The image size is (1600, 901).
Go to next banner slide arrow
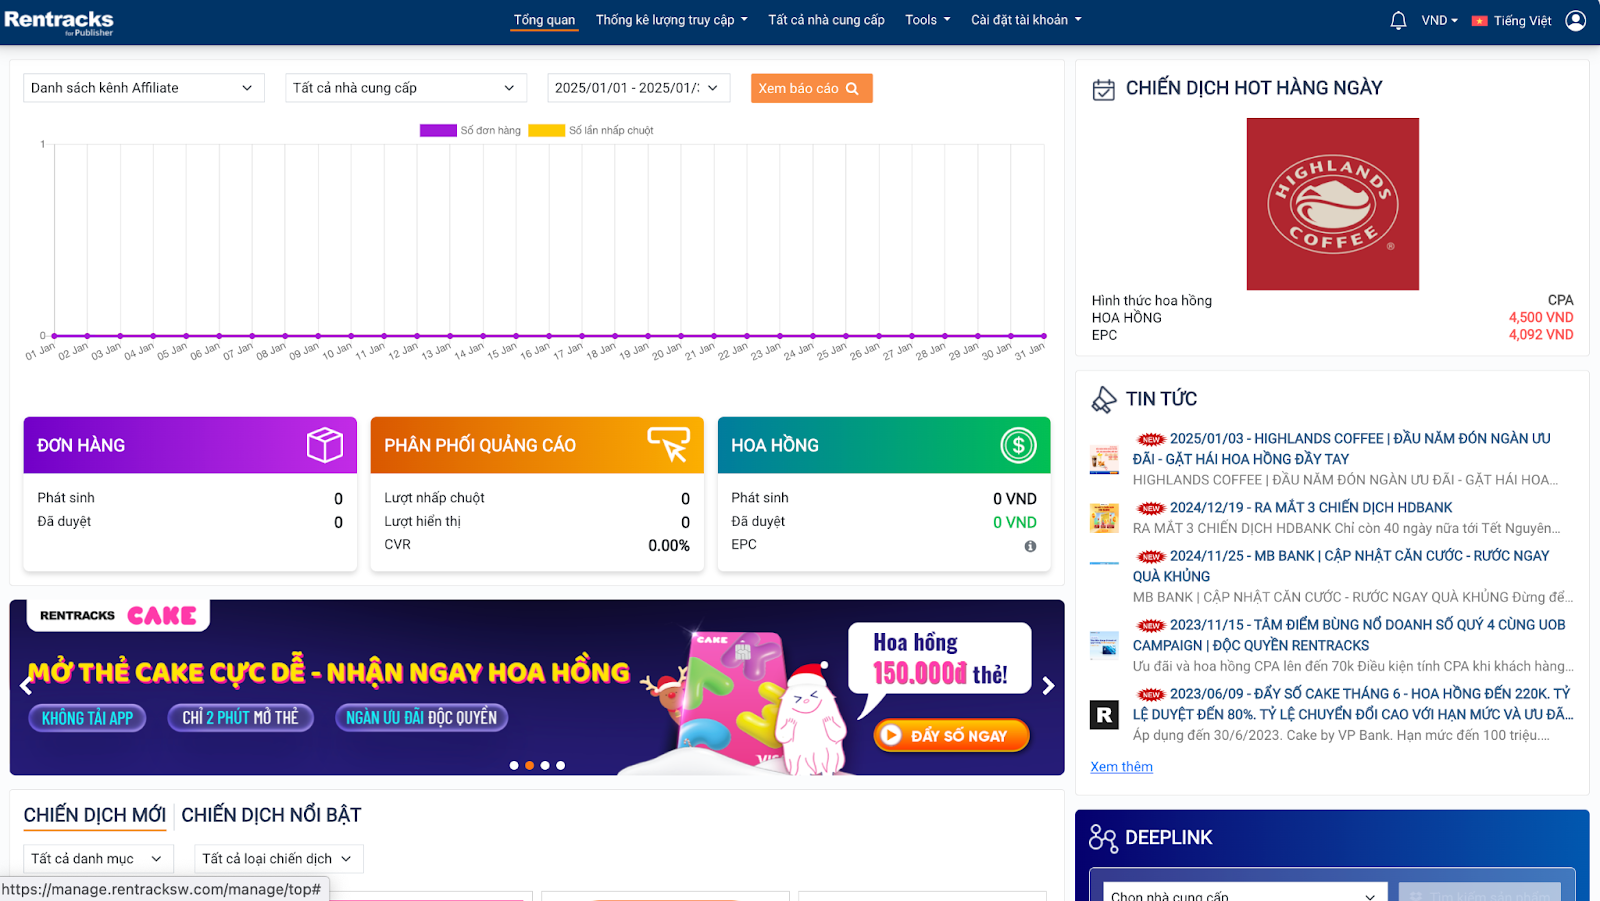(x=1048, y=686)
